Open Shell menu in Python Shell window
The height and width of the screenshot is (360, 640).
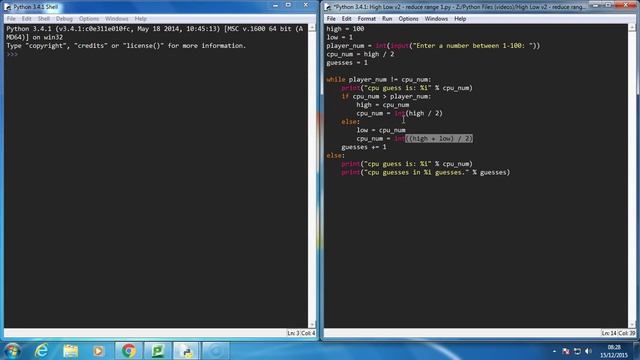pyautogui.click(x=44, y=19)
